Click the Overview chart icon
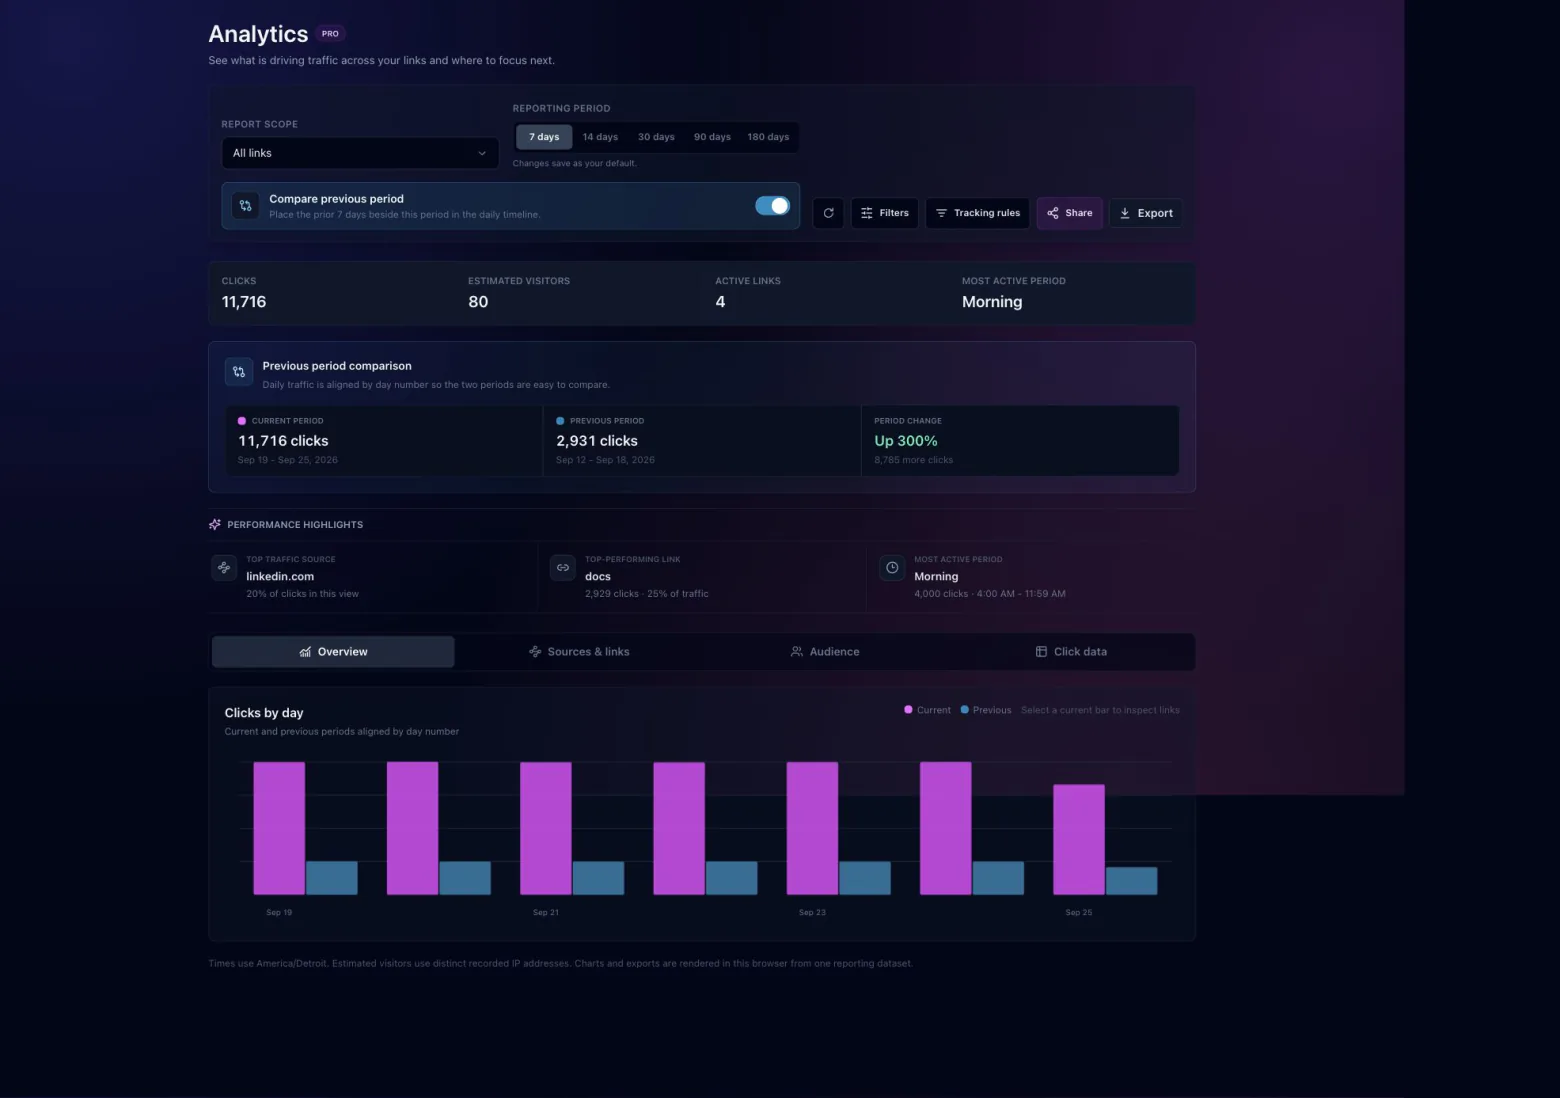Screen dimensions: 1560x1098 point(305,652)
